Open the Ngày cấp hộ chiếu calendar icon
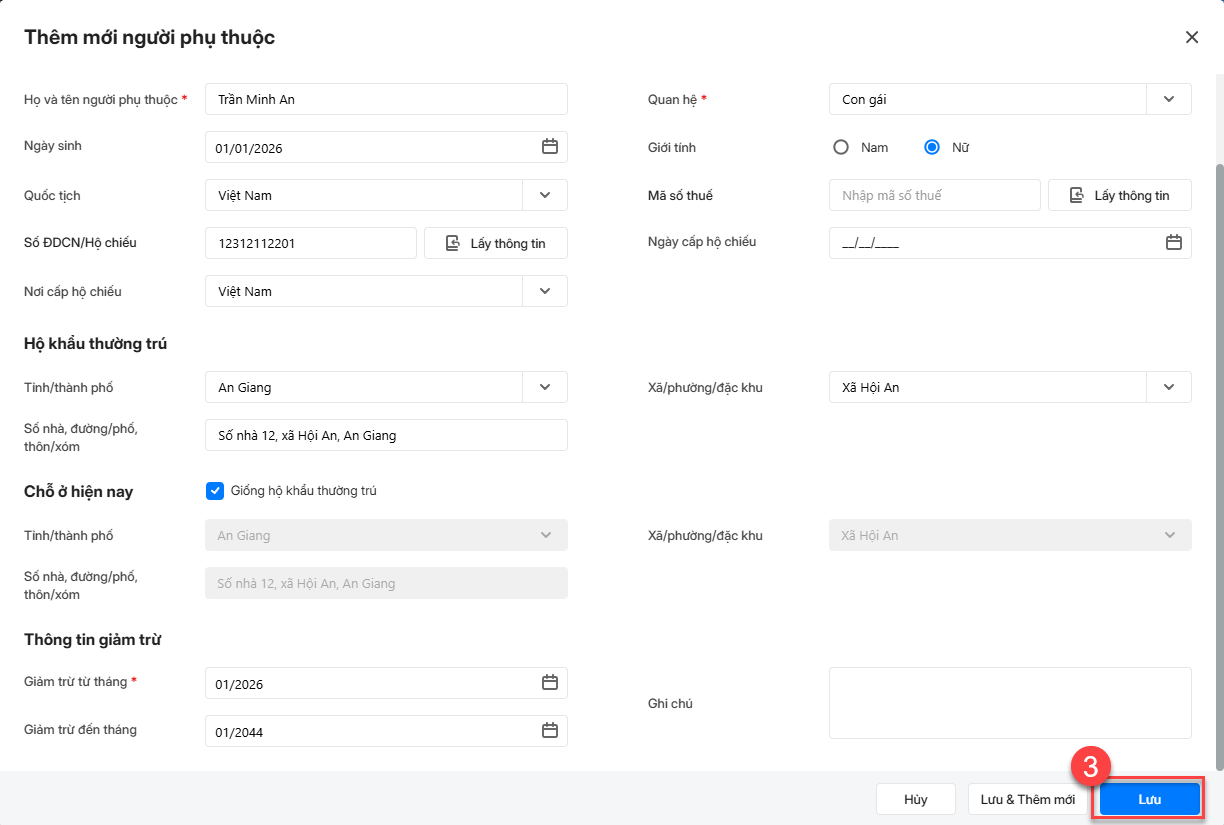1224x825 pixels. [x=1173, y=242]
